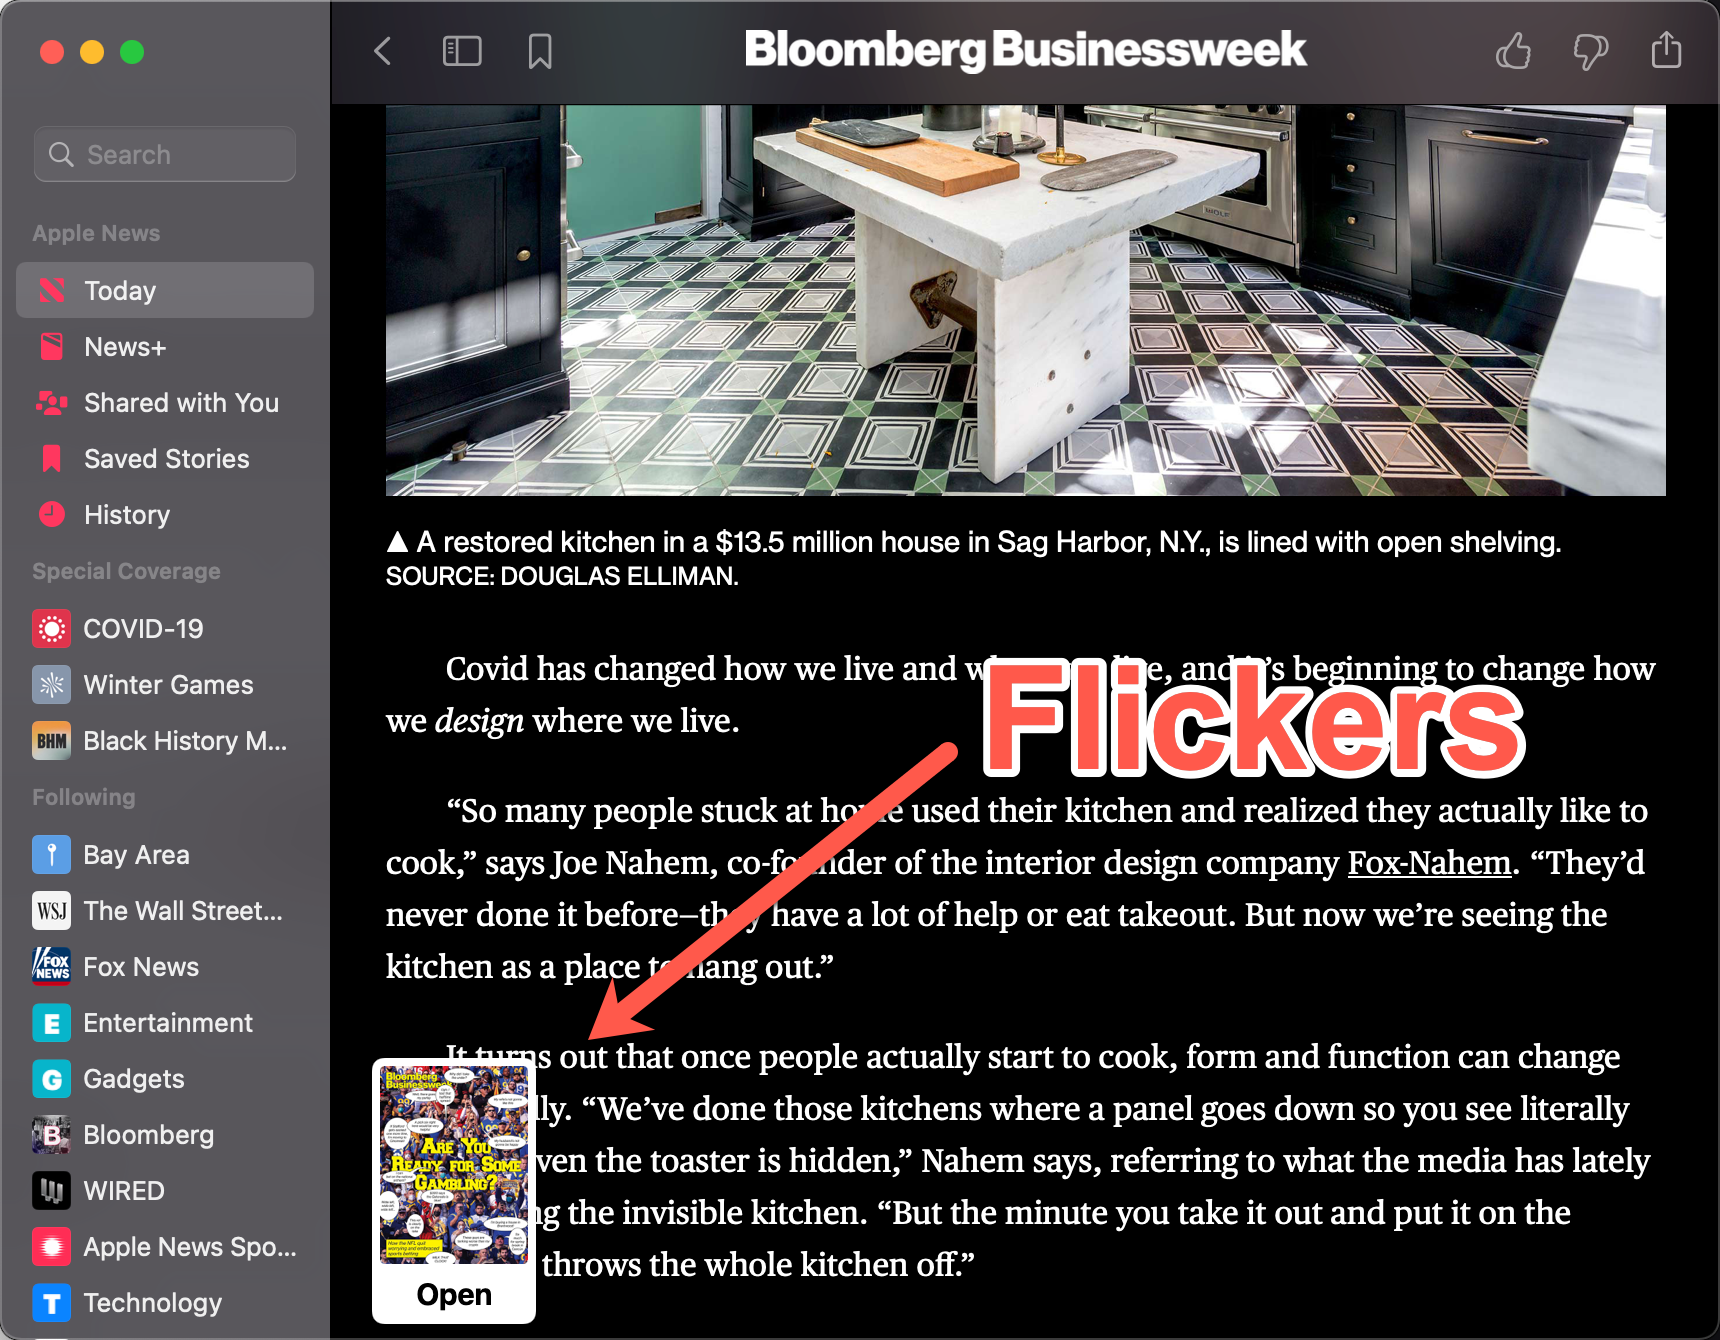Open the share menu icon
This screenshot has height=1340, width=1720.
point(1666,49)
